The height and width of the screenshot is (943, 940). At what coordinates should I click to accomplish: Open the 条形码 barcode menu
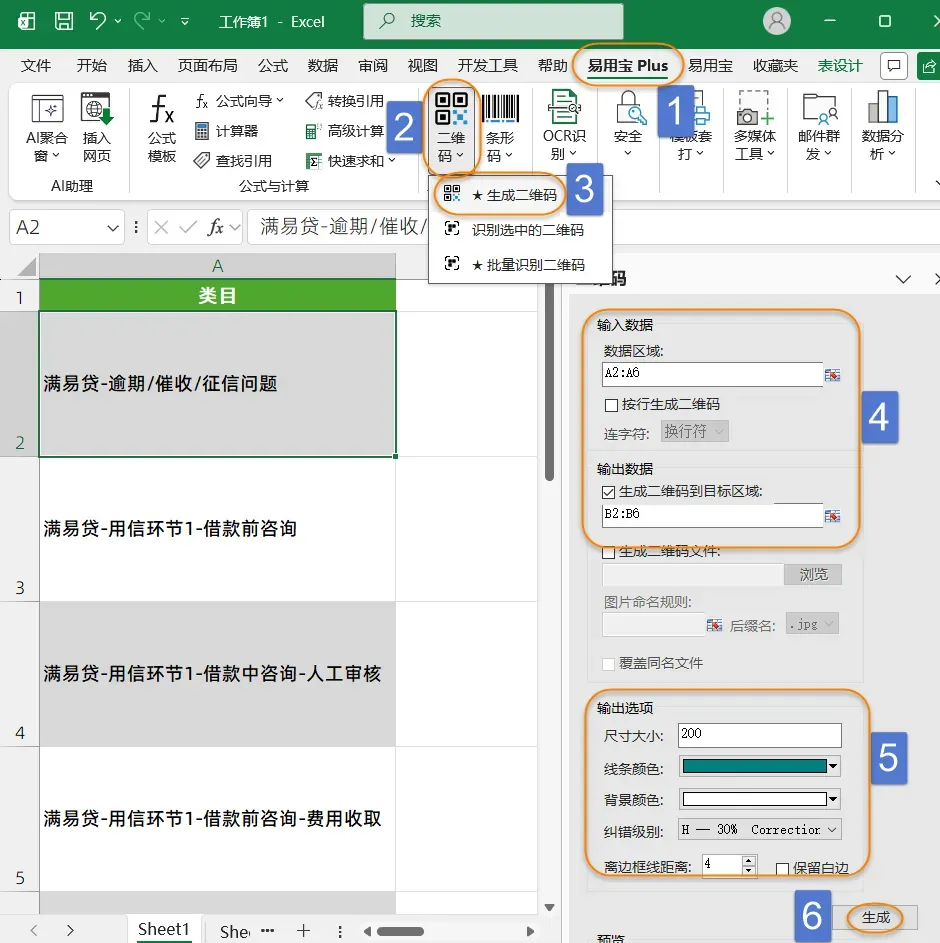click(500, 127)
